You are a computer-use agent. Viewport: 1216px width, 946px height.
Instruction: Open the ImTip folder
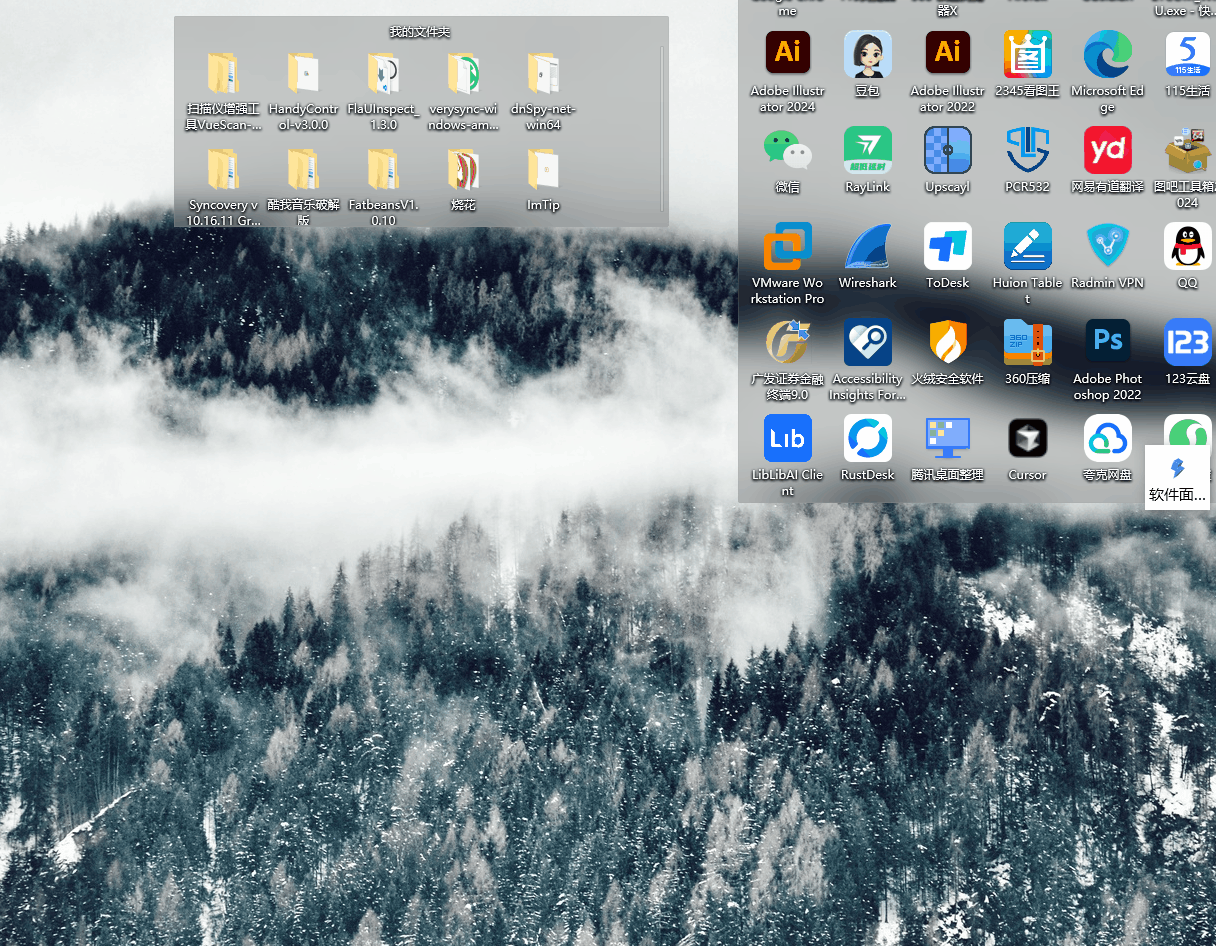coord(543,181)
